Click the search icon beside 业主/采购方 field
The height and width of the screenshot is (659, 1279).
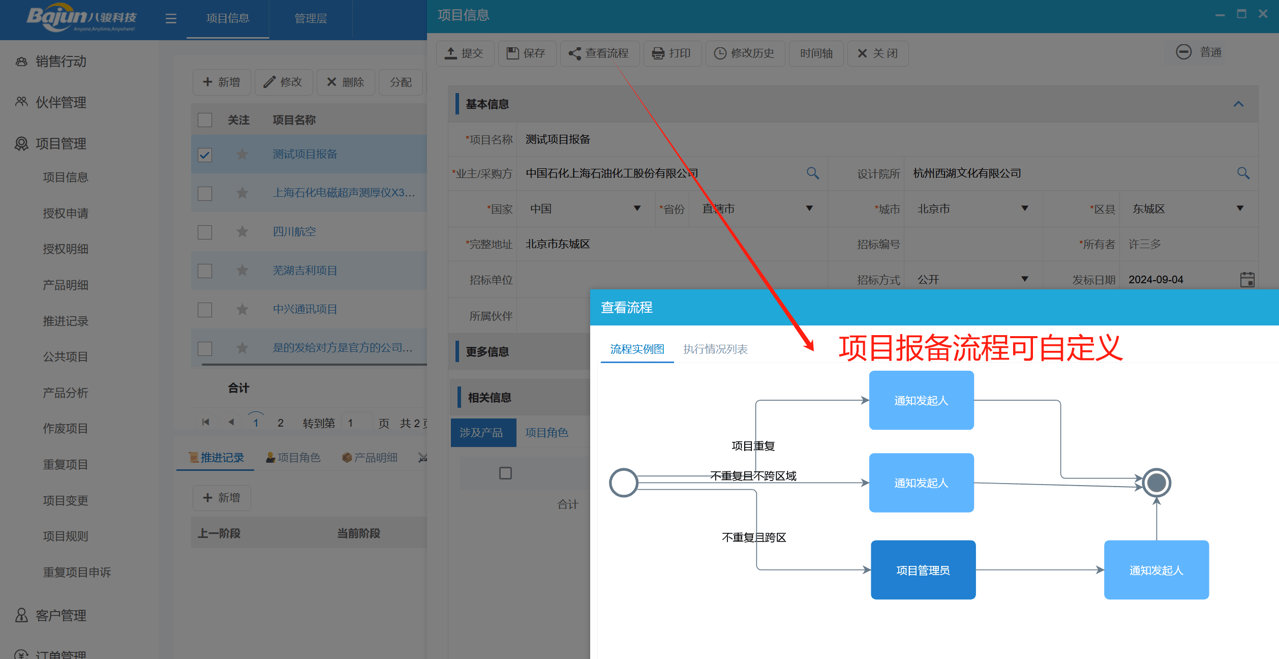pyautogui.click(x=812, y=173)
